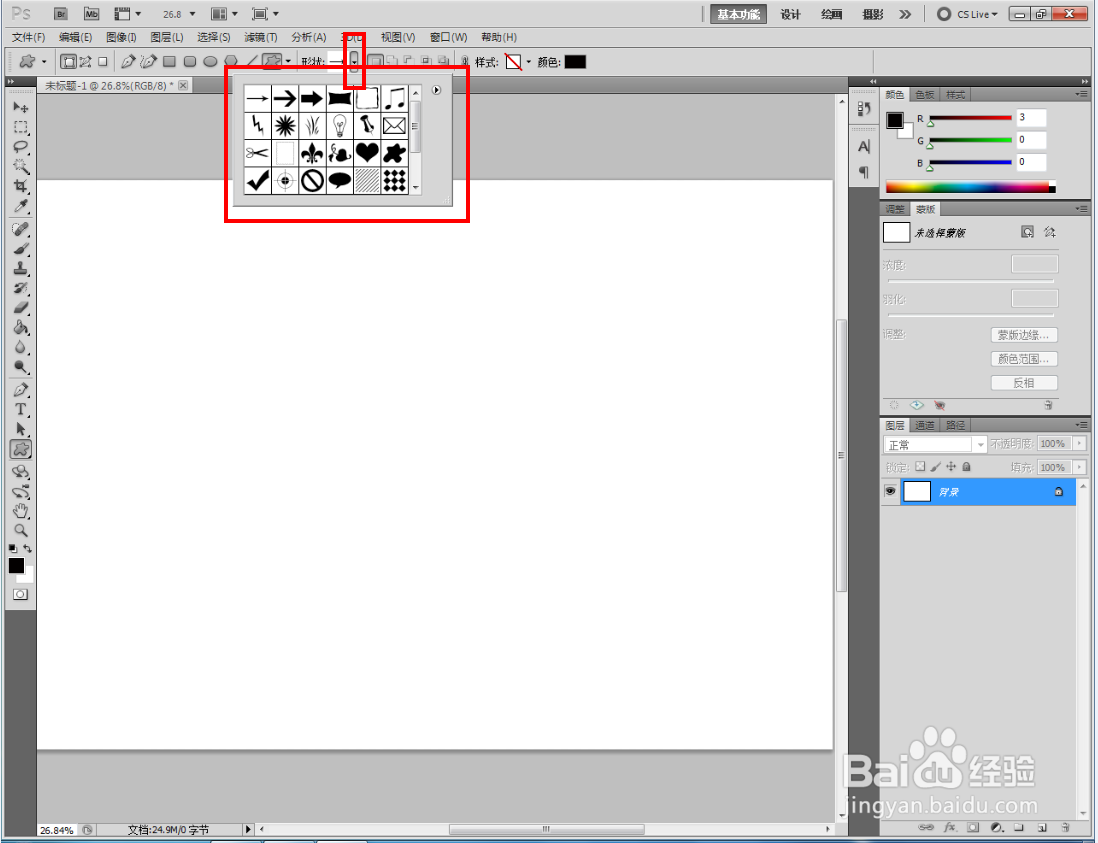Open the 不透明度 opacity slider arrow
1098x843 pixels.
1079,443
